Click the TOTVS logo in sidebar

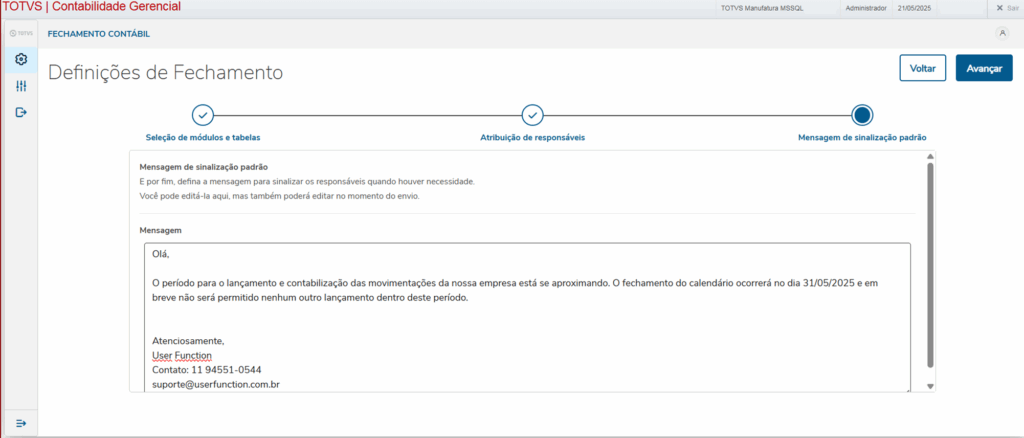click(21, 33)
